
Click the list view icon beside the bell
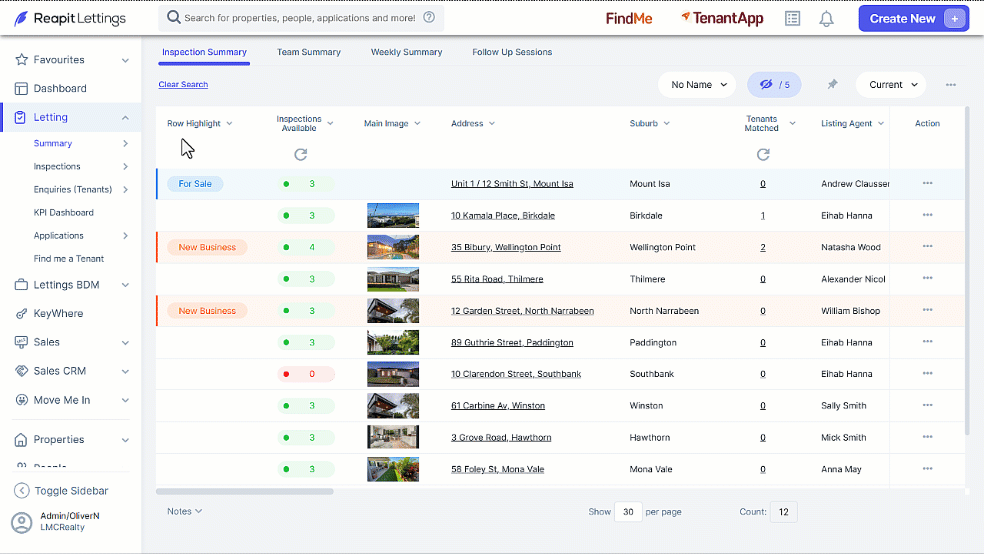point(793,19)
